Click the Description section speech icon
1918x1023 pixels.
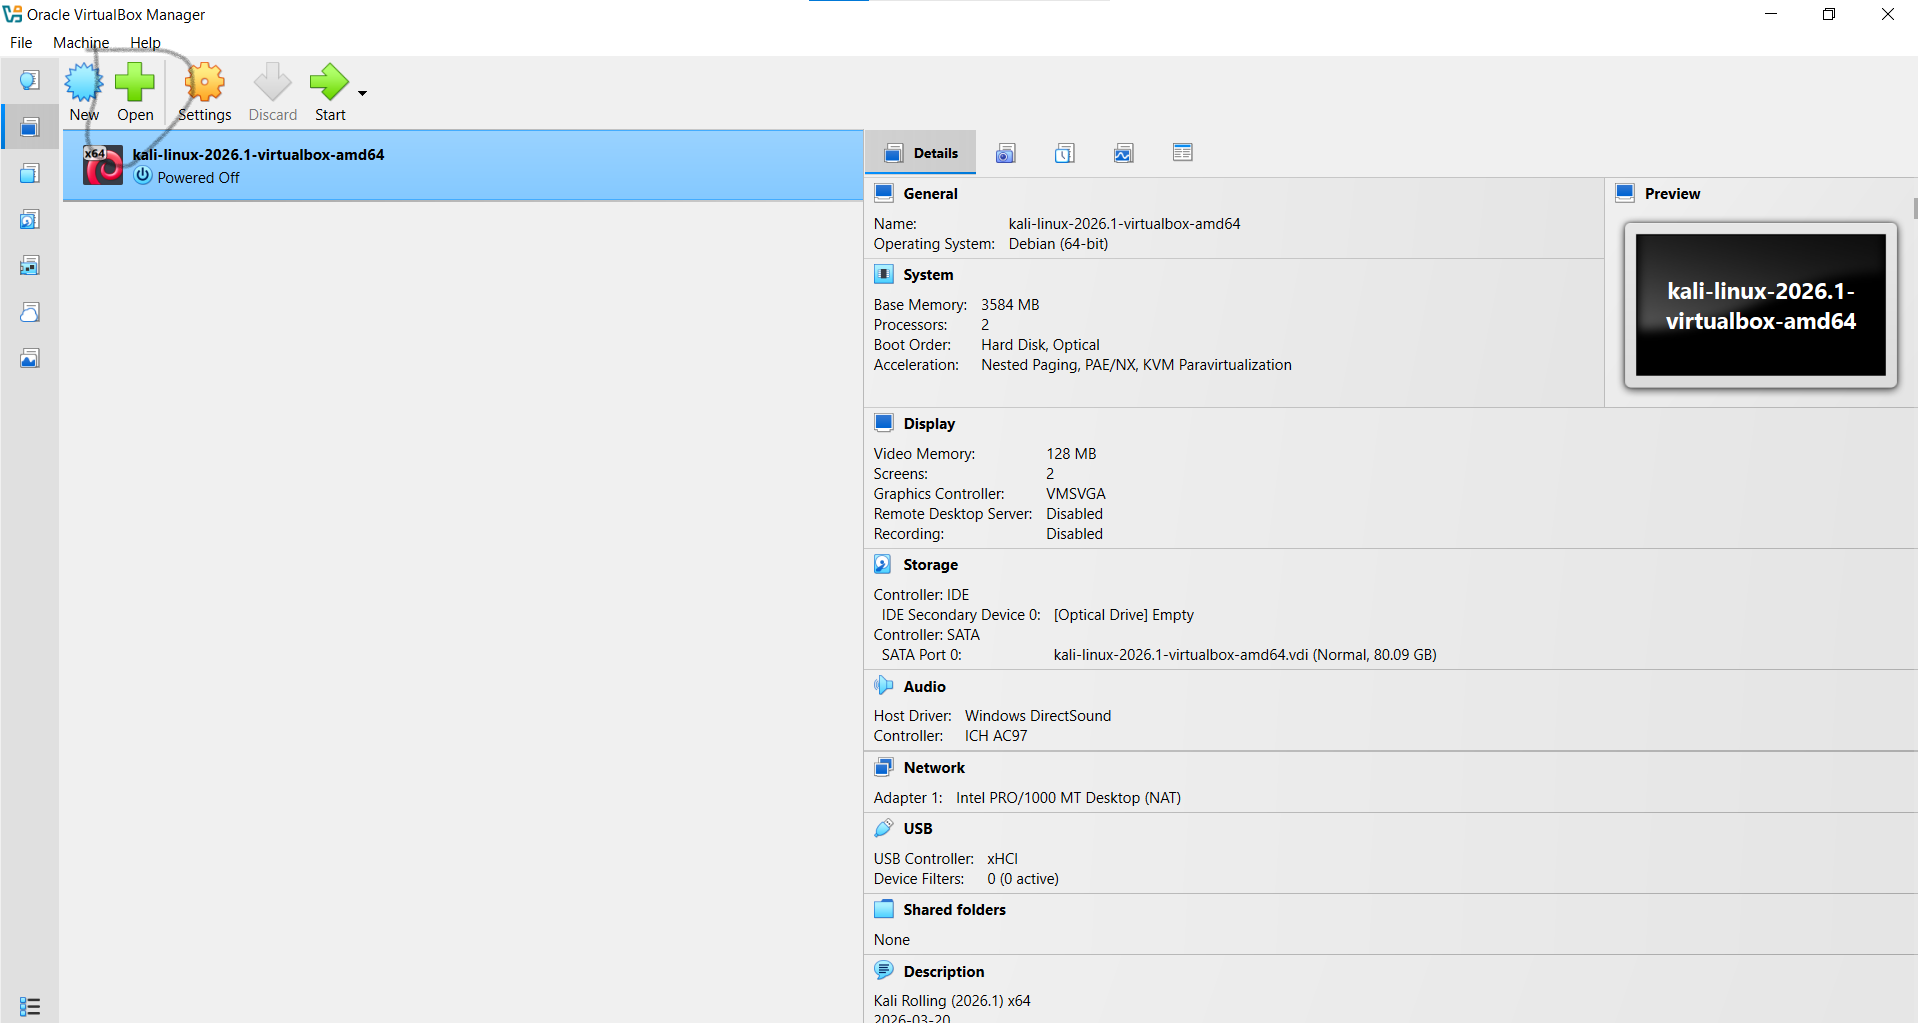884,970
